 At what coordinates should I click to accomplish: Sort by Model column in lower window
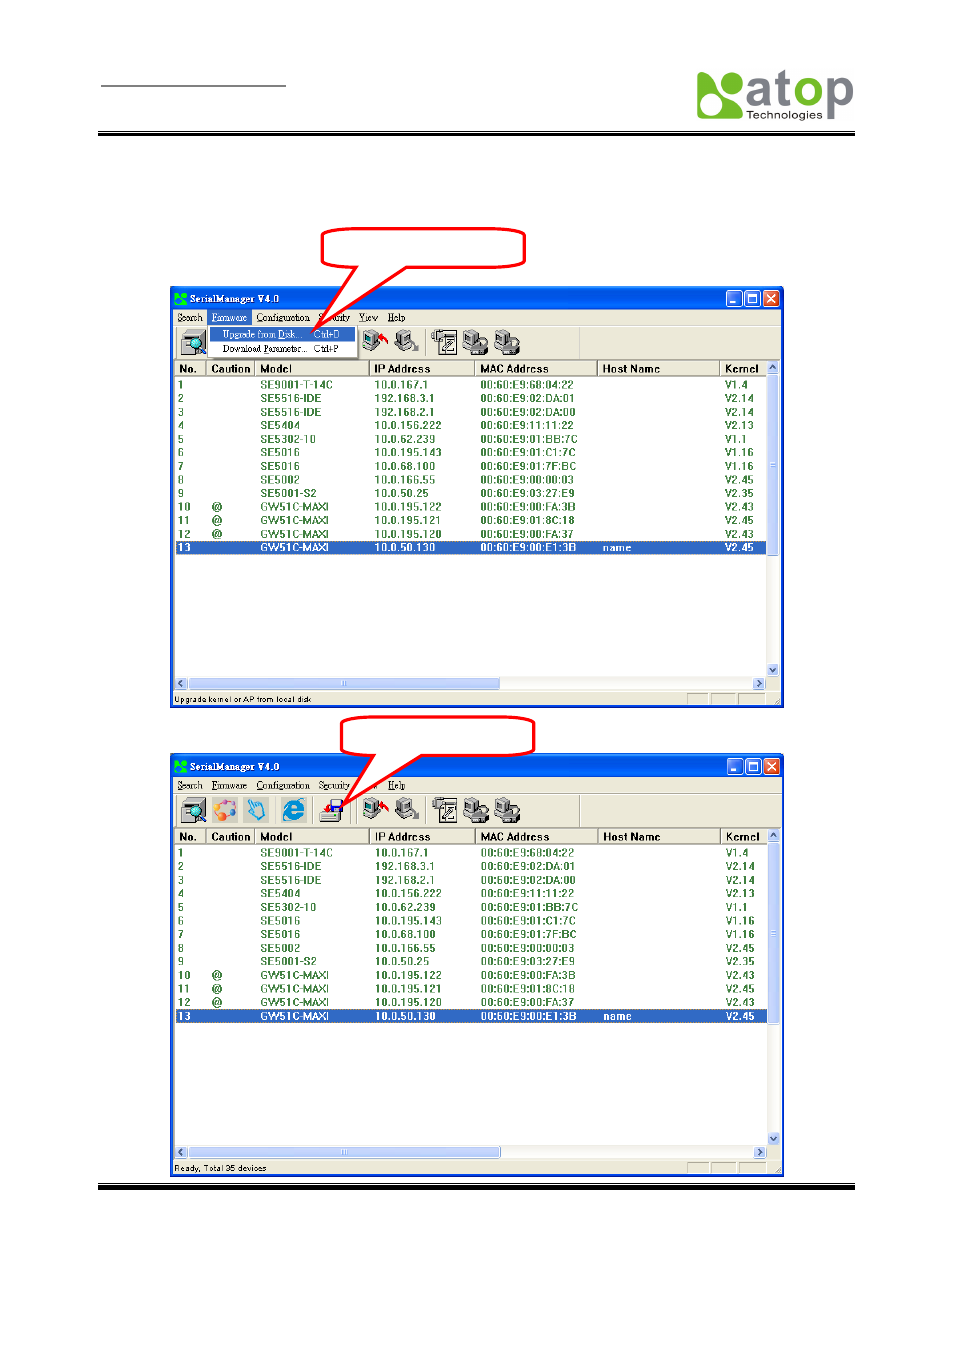tap(313, 837)
